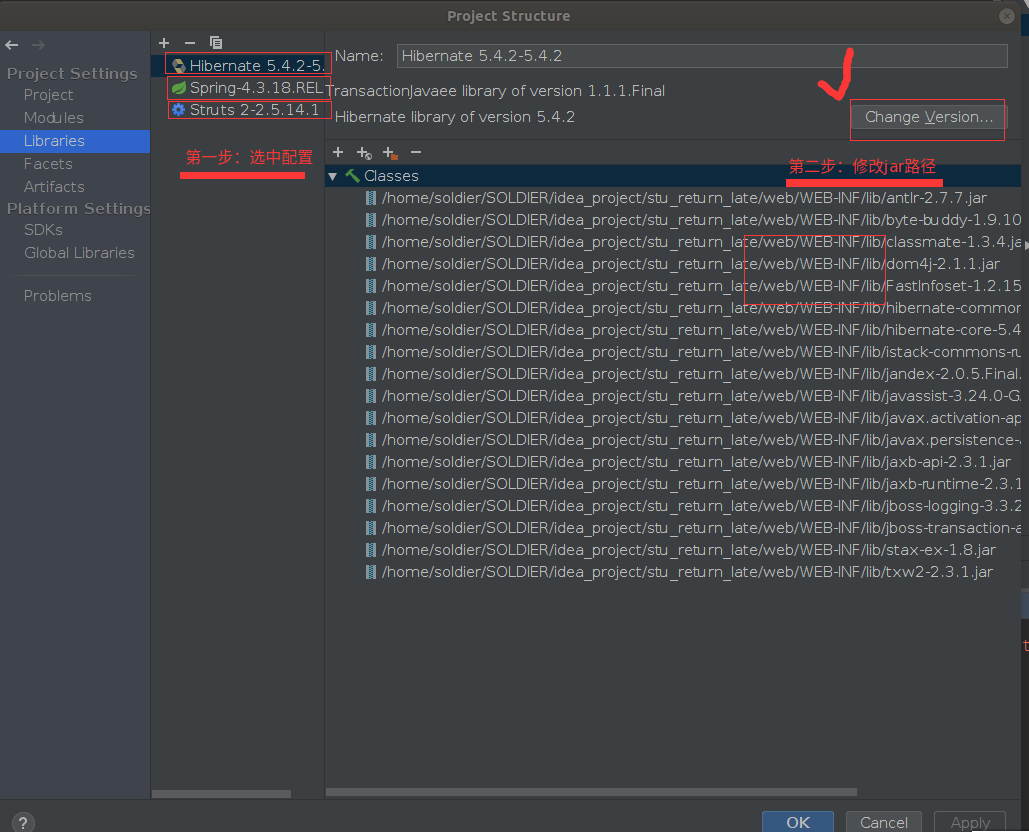Copy the selected library
The width and height of the screenshot is (1029, 832).
(x=216, y=43)
